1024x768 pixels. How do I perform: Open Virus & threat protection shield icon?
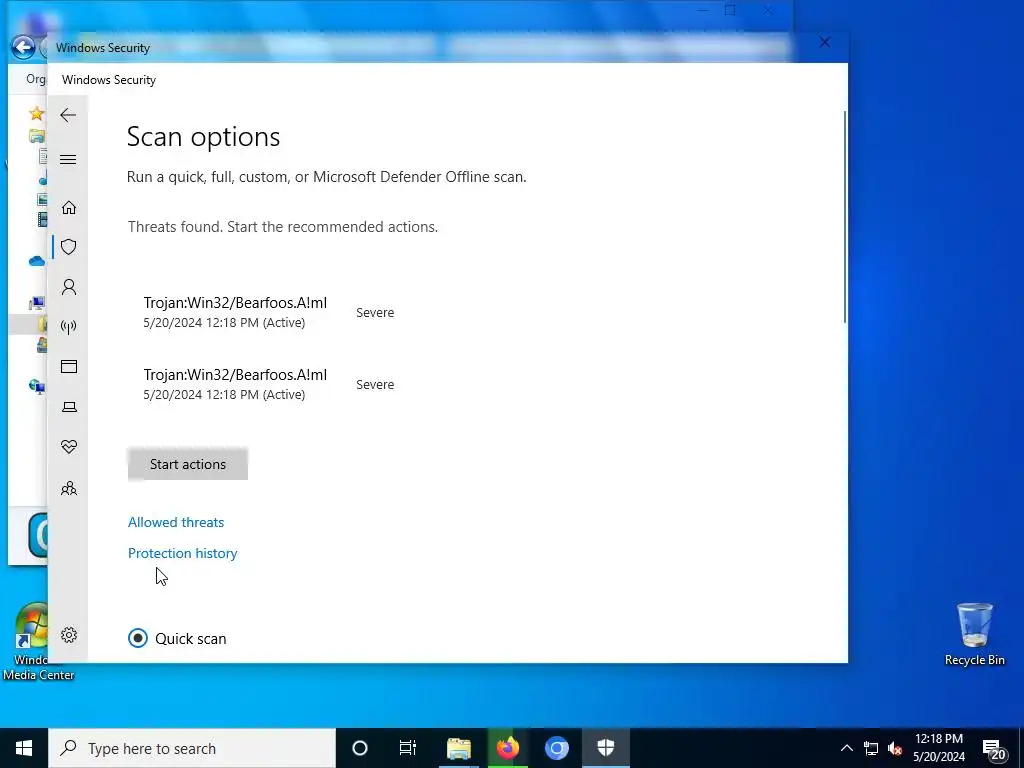pyautogui.click(x=69, y=247)
